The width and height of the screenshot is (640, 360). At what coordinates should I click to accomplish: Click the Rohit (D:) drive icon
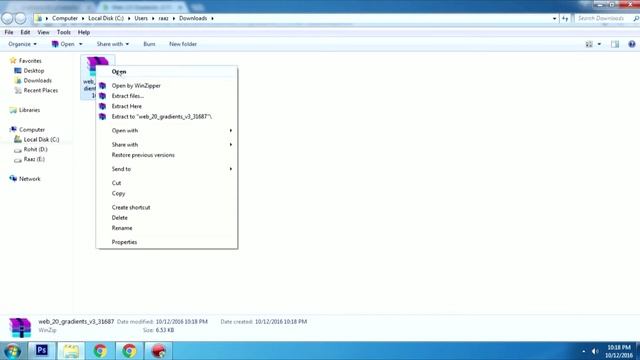(x=18, y=149)
